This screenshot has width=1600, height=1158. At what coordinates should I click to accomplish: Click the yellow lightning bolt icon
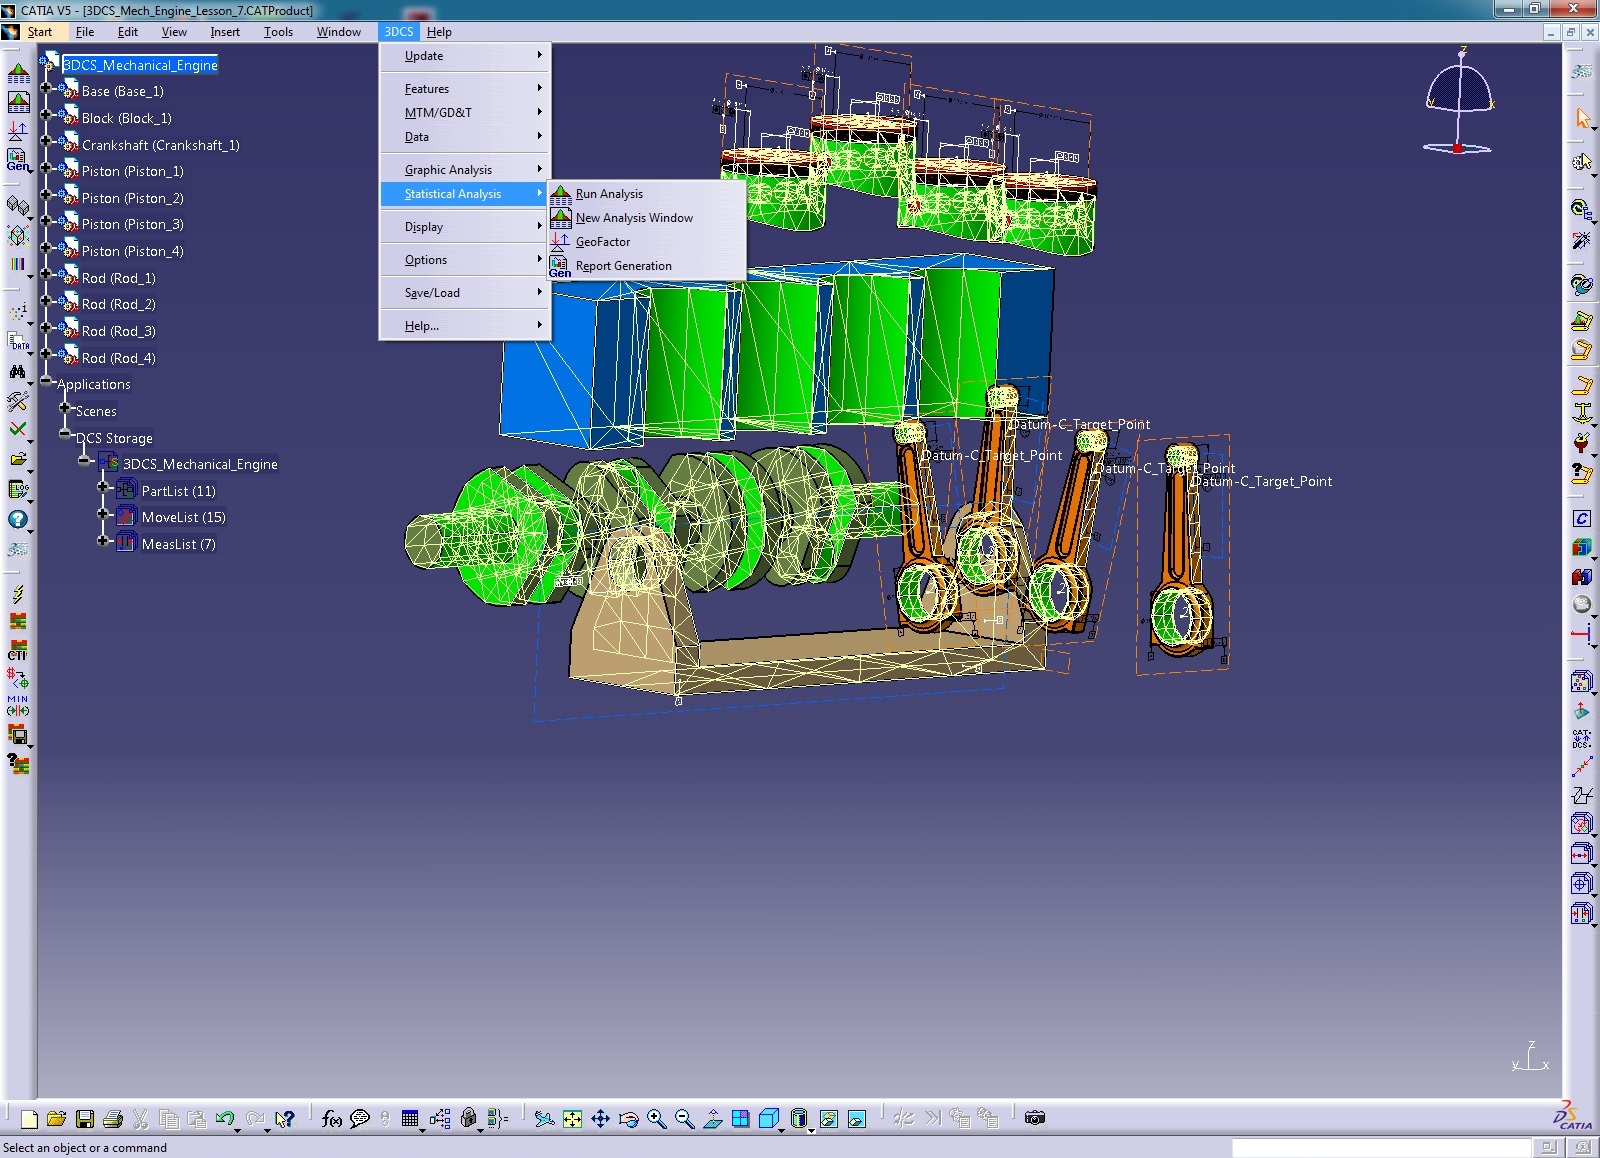(x=18, y=594)
